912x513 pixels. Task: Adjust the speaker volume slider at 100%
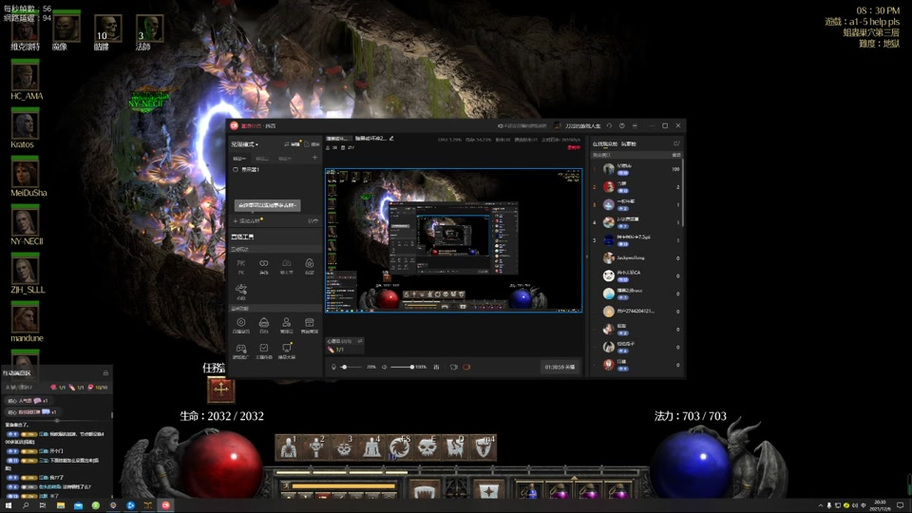pos(402,367)
